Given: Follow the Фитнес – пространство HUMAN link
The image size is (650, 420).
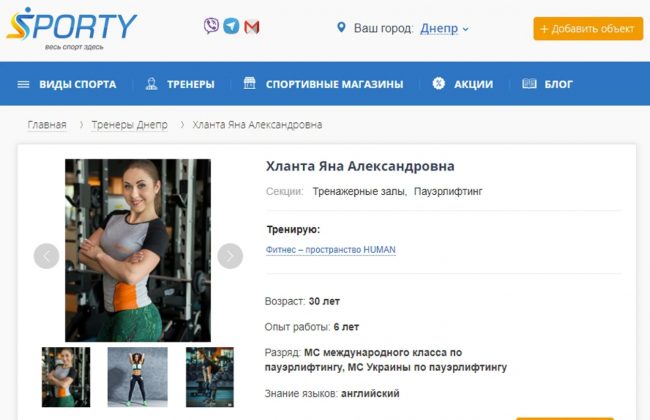Looking at the screenshot, I should tap(331, 250).
